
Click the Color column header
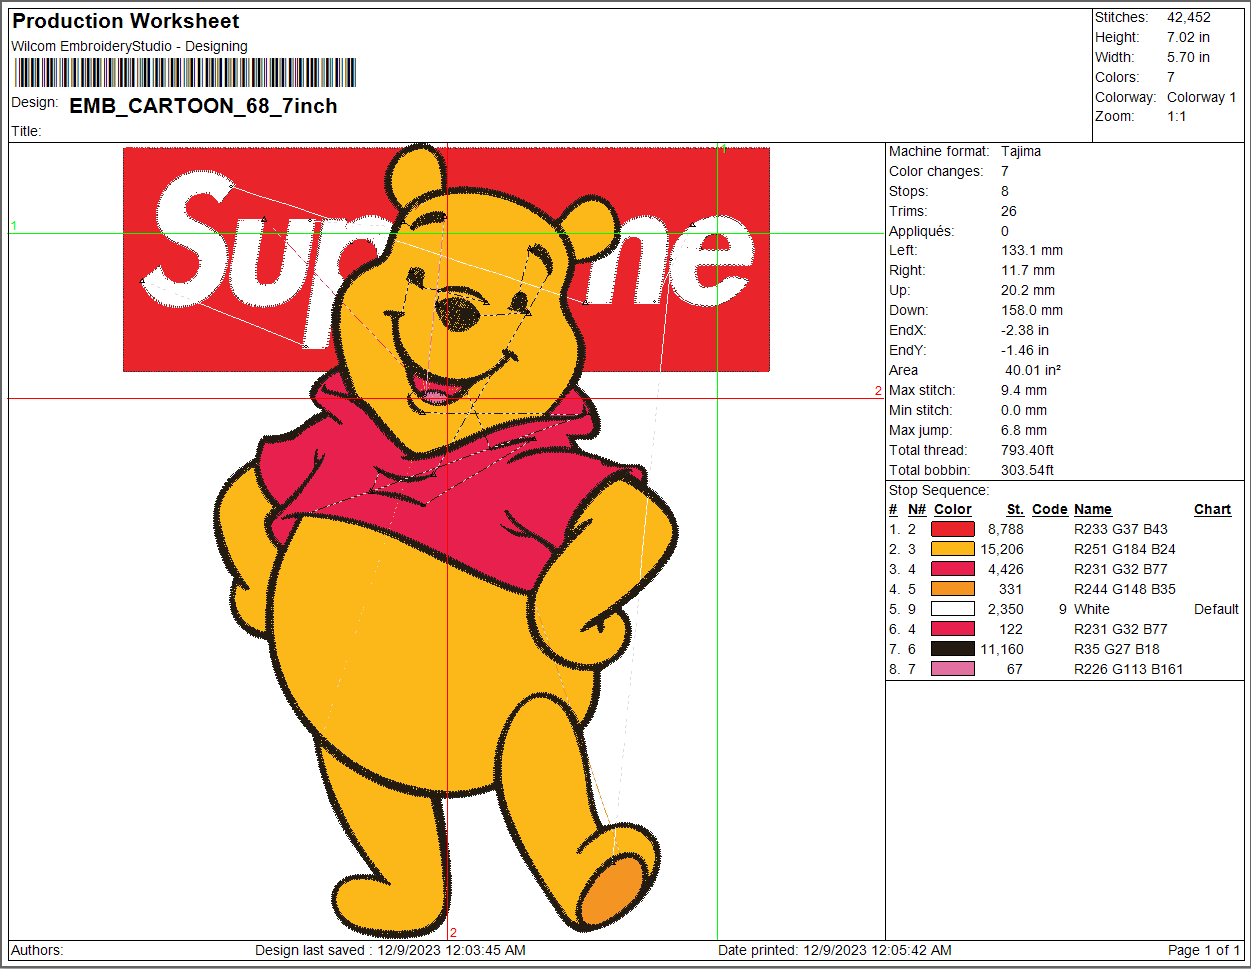[952, 509]
